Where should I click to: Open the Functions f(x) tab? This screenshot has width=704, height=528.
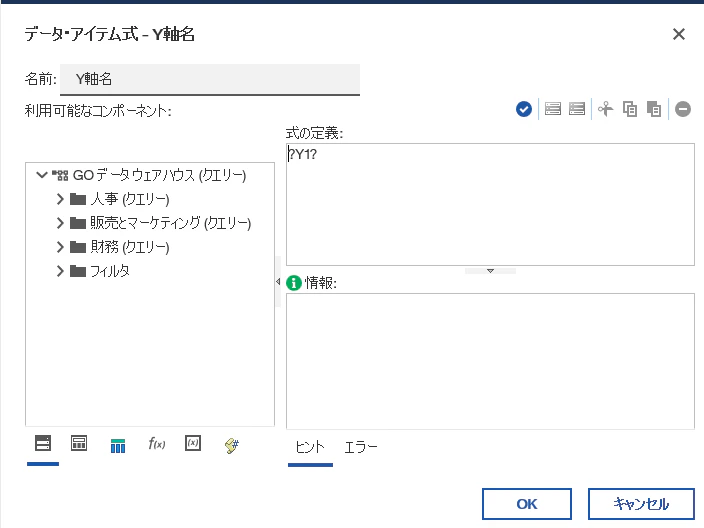coord(157,444)
